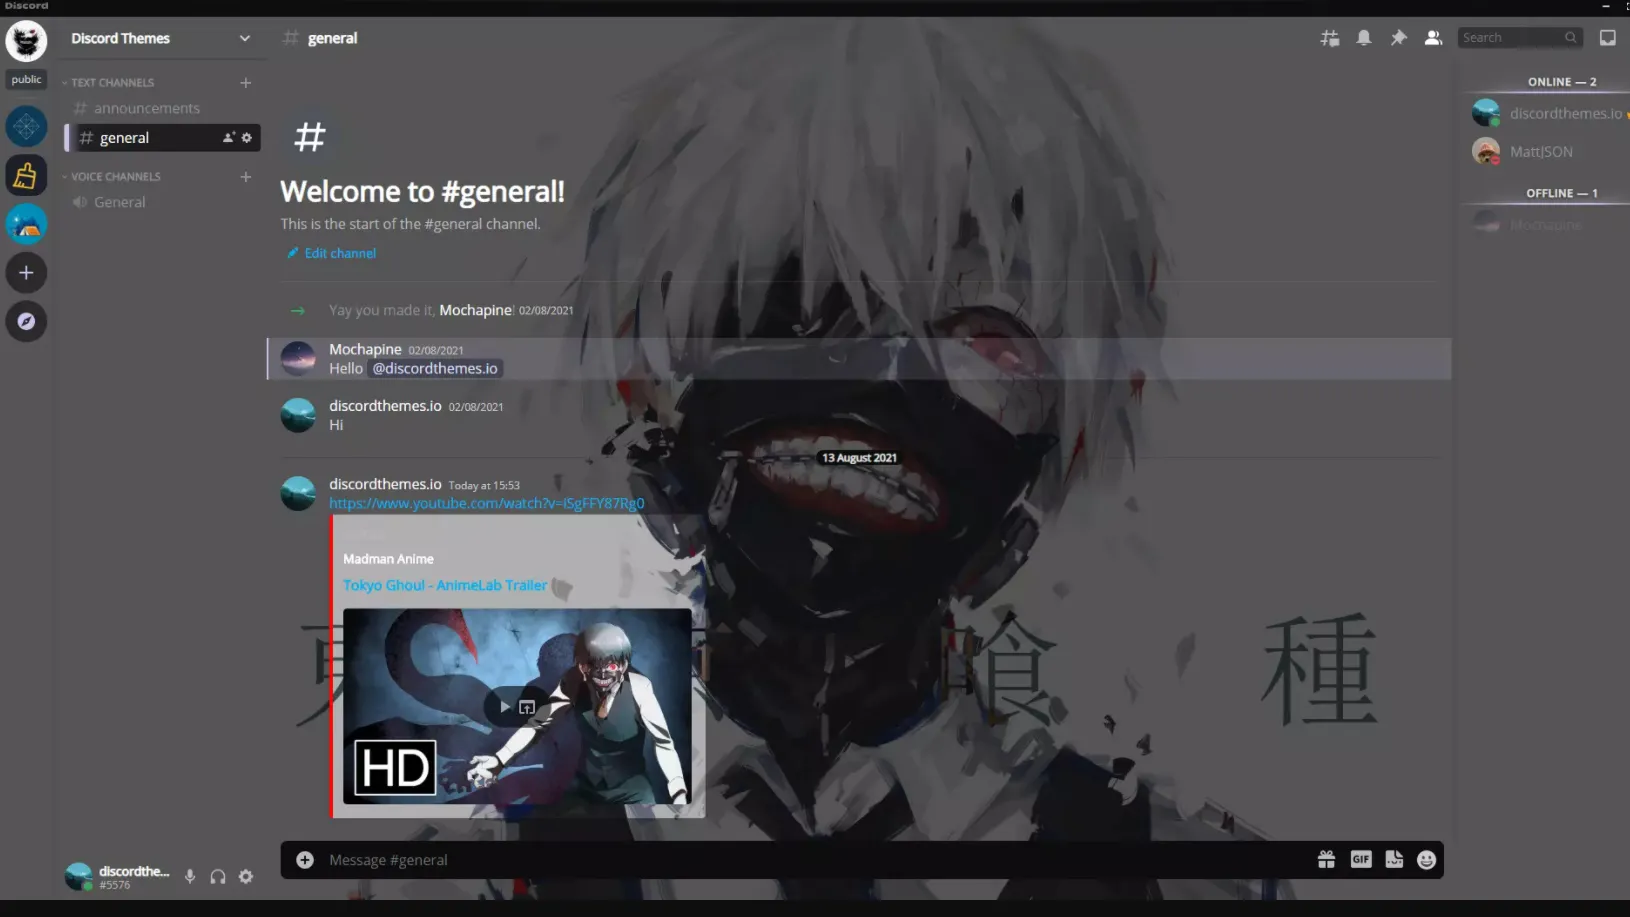Select the general text channel

[162, 138]
